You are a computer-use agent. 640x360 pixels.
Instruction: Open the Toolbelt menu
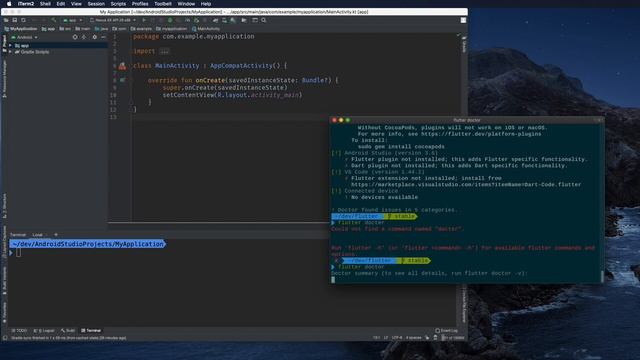click(163, 4)
